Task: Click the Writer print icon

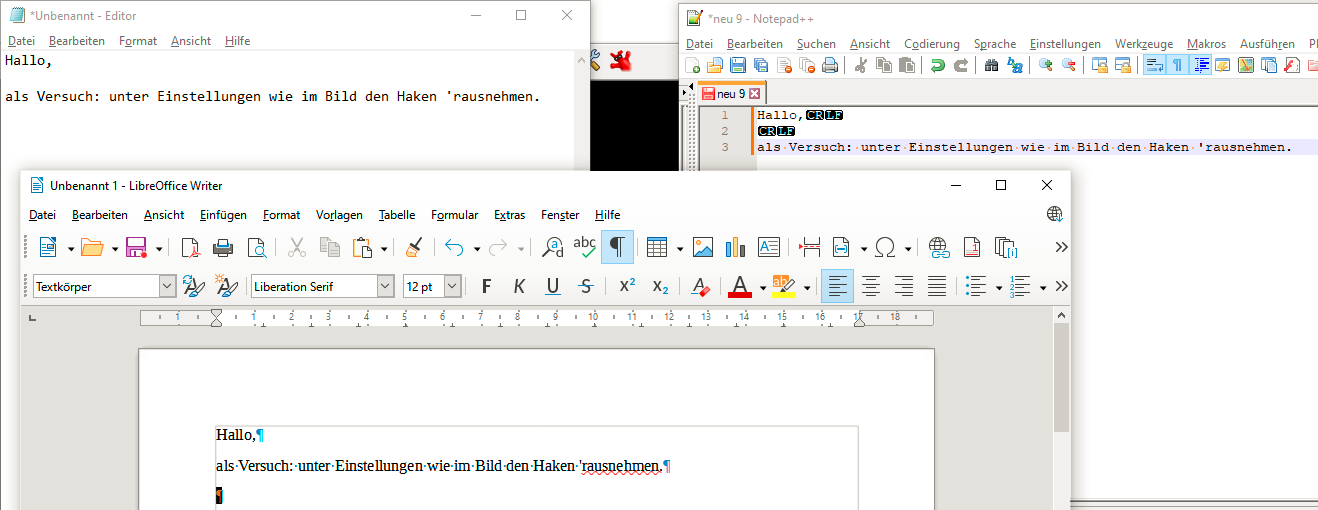Action: (223, 247)
